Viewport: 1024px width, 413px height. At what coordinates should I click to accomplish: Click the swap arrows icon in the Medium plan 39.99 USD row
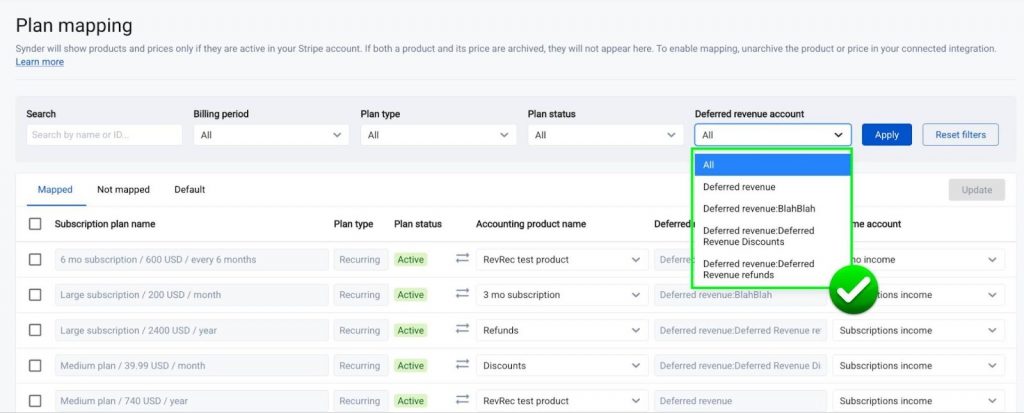click(462, 365)
